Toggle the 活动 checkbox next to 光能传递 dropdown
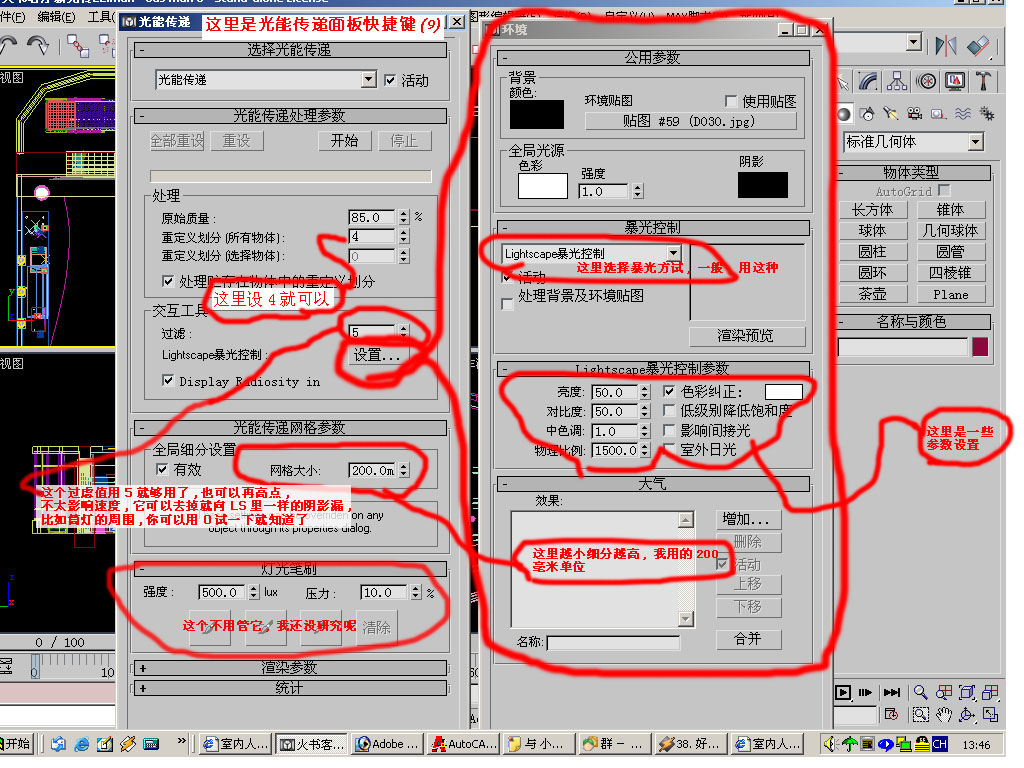 [390, 80]
